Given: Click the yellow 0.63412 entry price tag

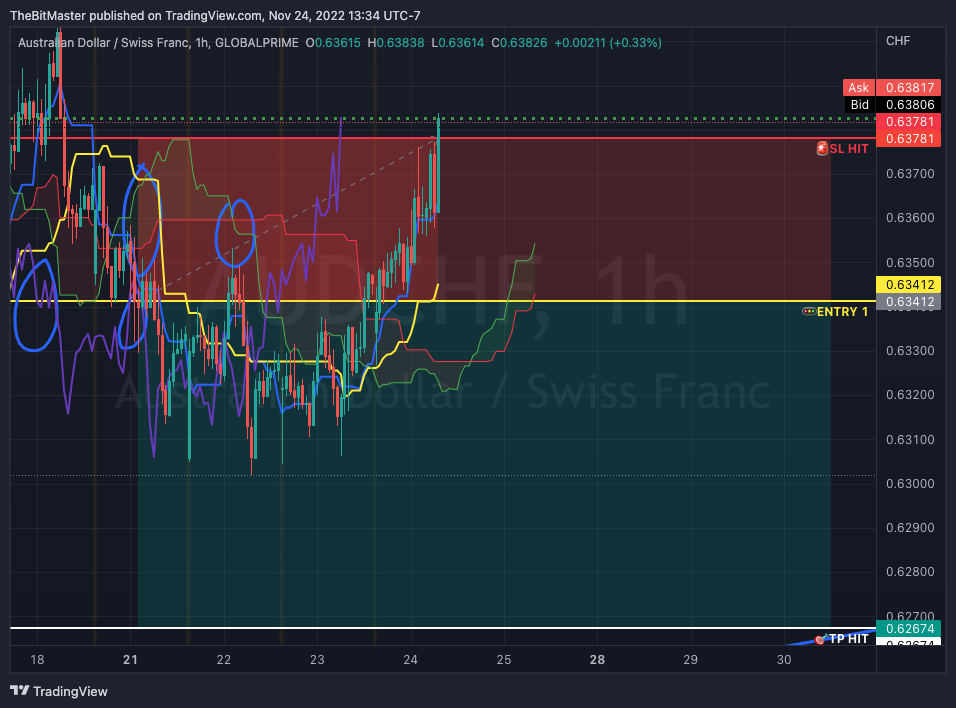Looking at the screenshot, I should (x=909, y=285).
